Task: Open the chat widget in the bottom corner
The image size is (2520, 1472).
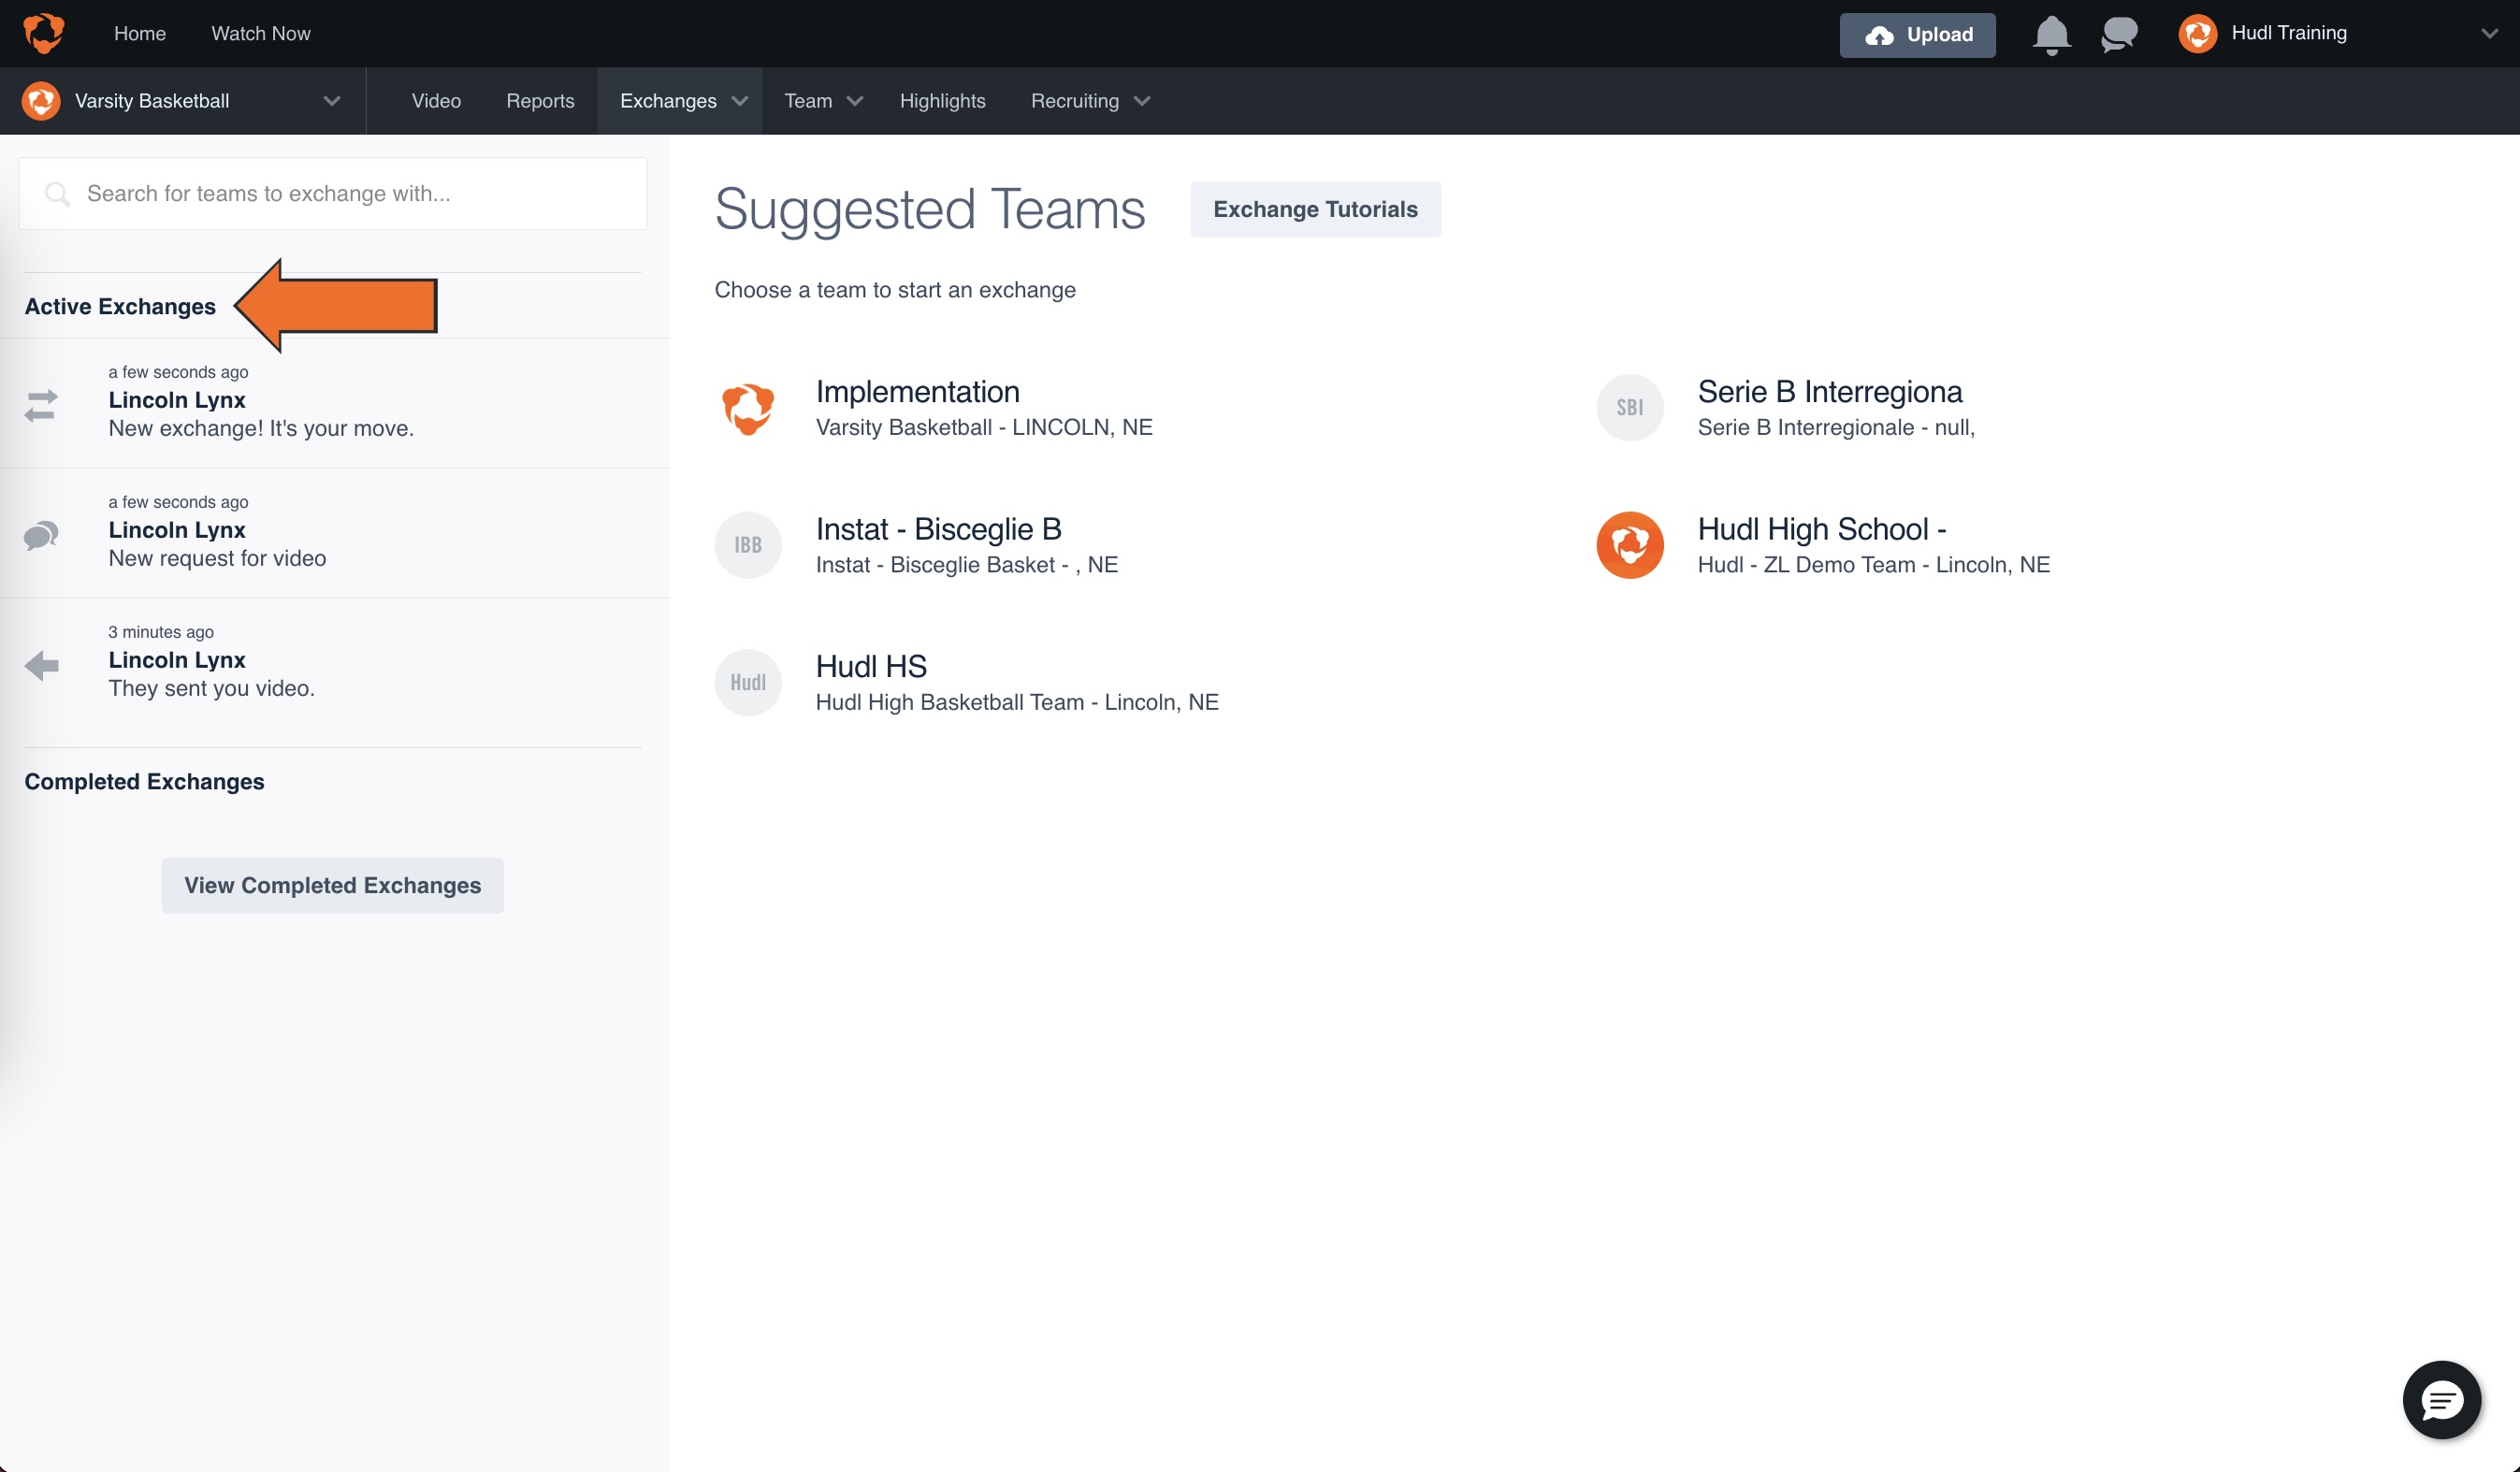Action: pyautogui.click(x=2441, y=1399)
